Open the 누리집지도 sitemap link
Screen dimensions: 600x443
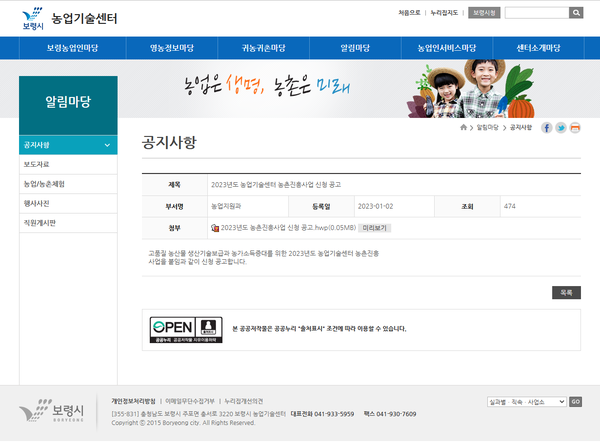coord(444,13)
